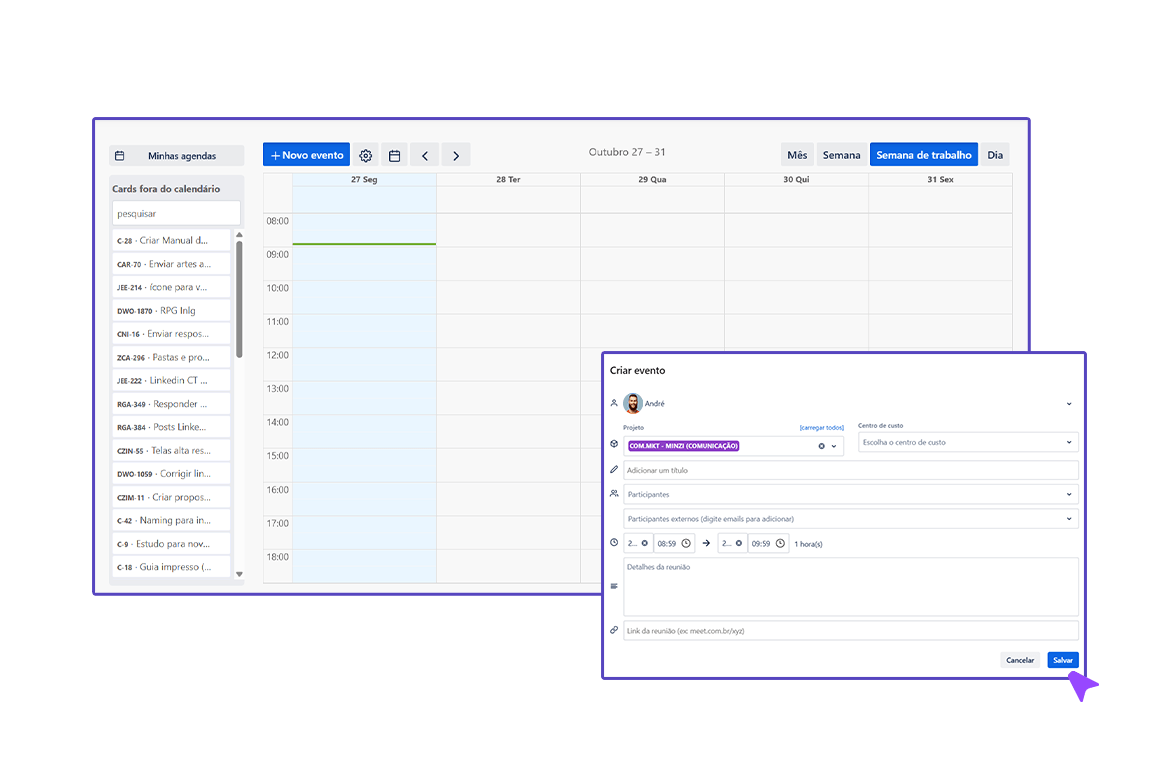Open the Participantes dropdown
1162x770 pixels.
1068,494
